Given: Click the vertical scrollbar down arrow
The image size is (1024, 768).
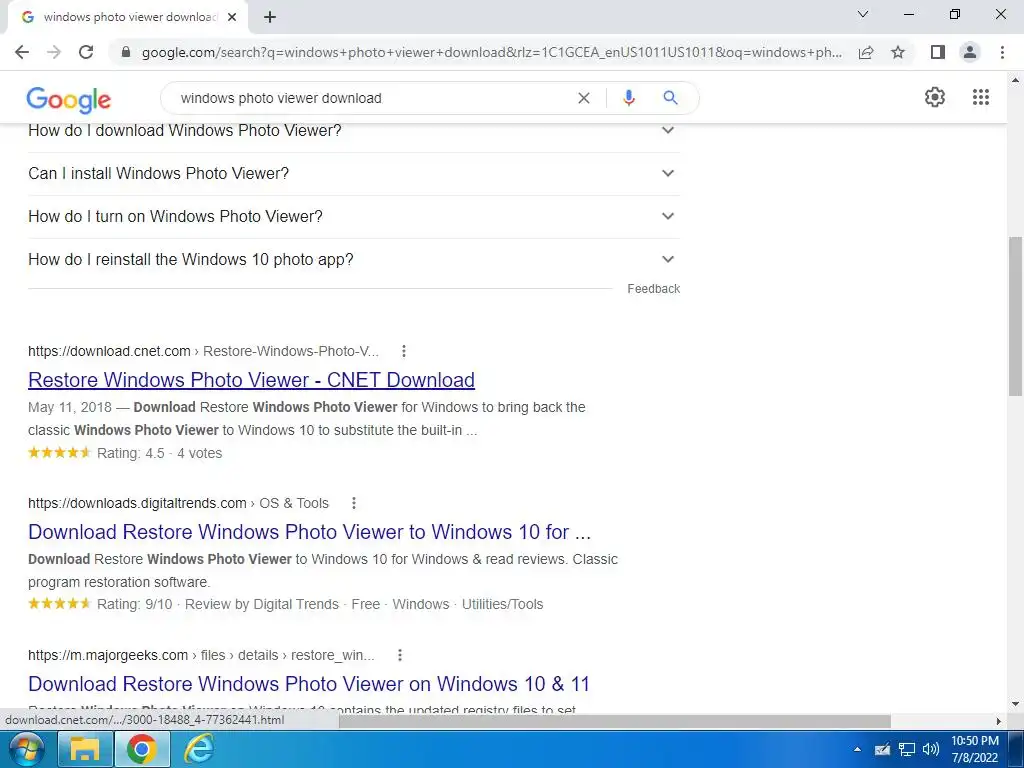Looking at the screenshot, I should tap(1015, 705).
